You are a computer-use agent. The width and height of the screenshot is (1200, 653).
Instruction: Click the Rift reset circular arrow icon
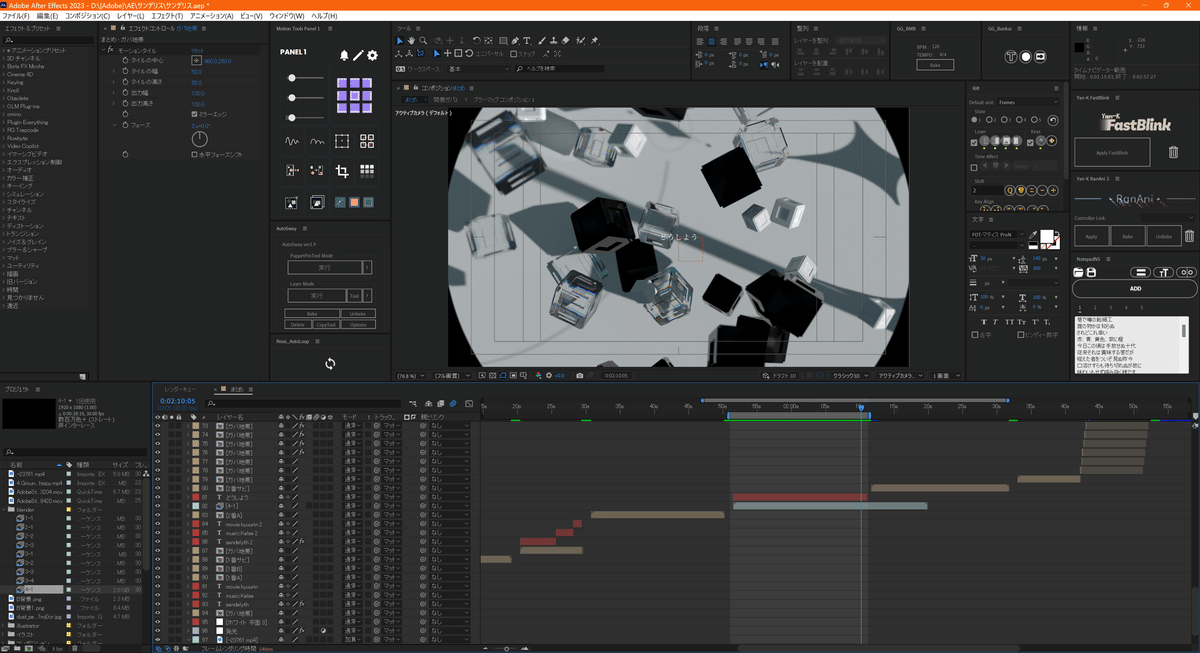point(1053,120)
